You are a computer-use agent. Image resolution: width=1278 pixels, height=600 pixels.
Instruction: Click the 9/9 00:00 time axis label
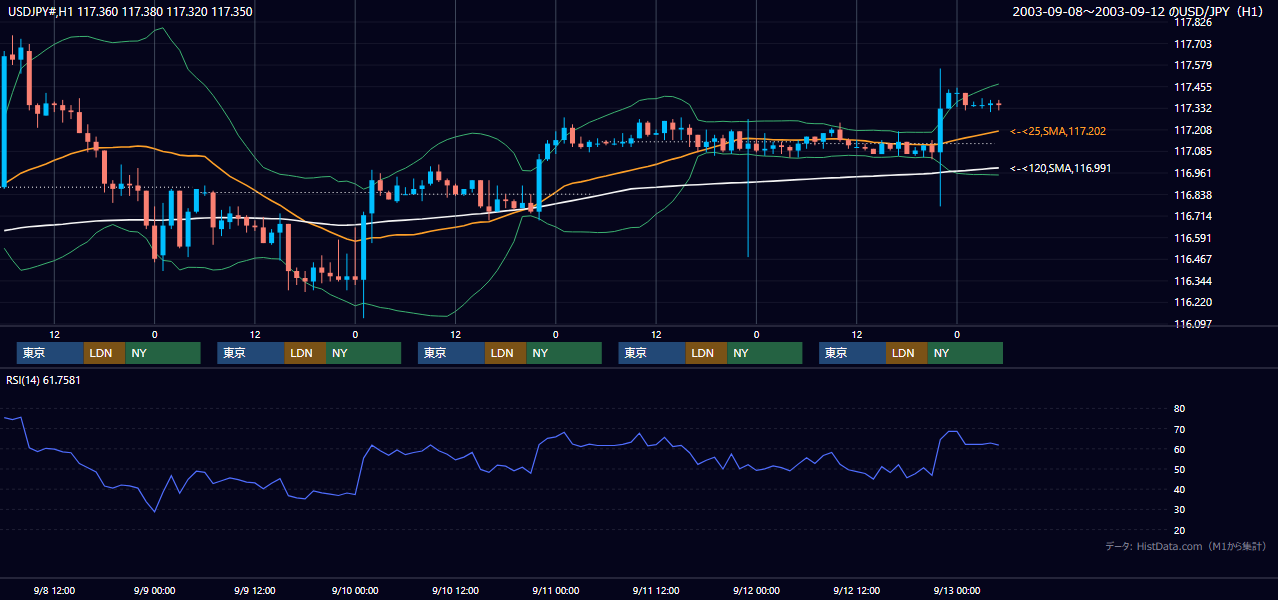click(155, 591)
